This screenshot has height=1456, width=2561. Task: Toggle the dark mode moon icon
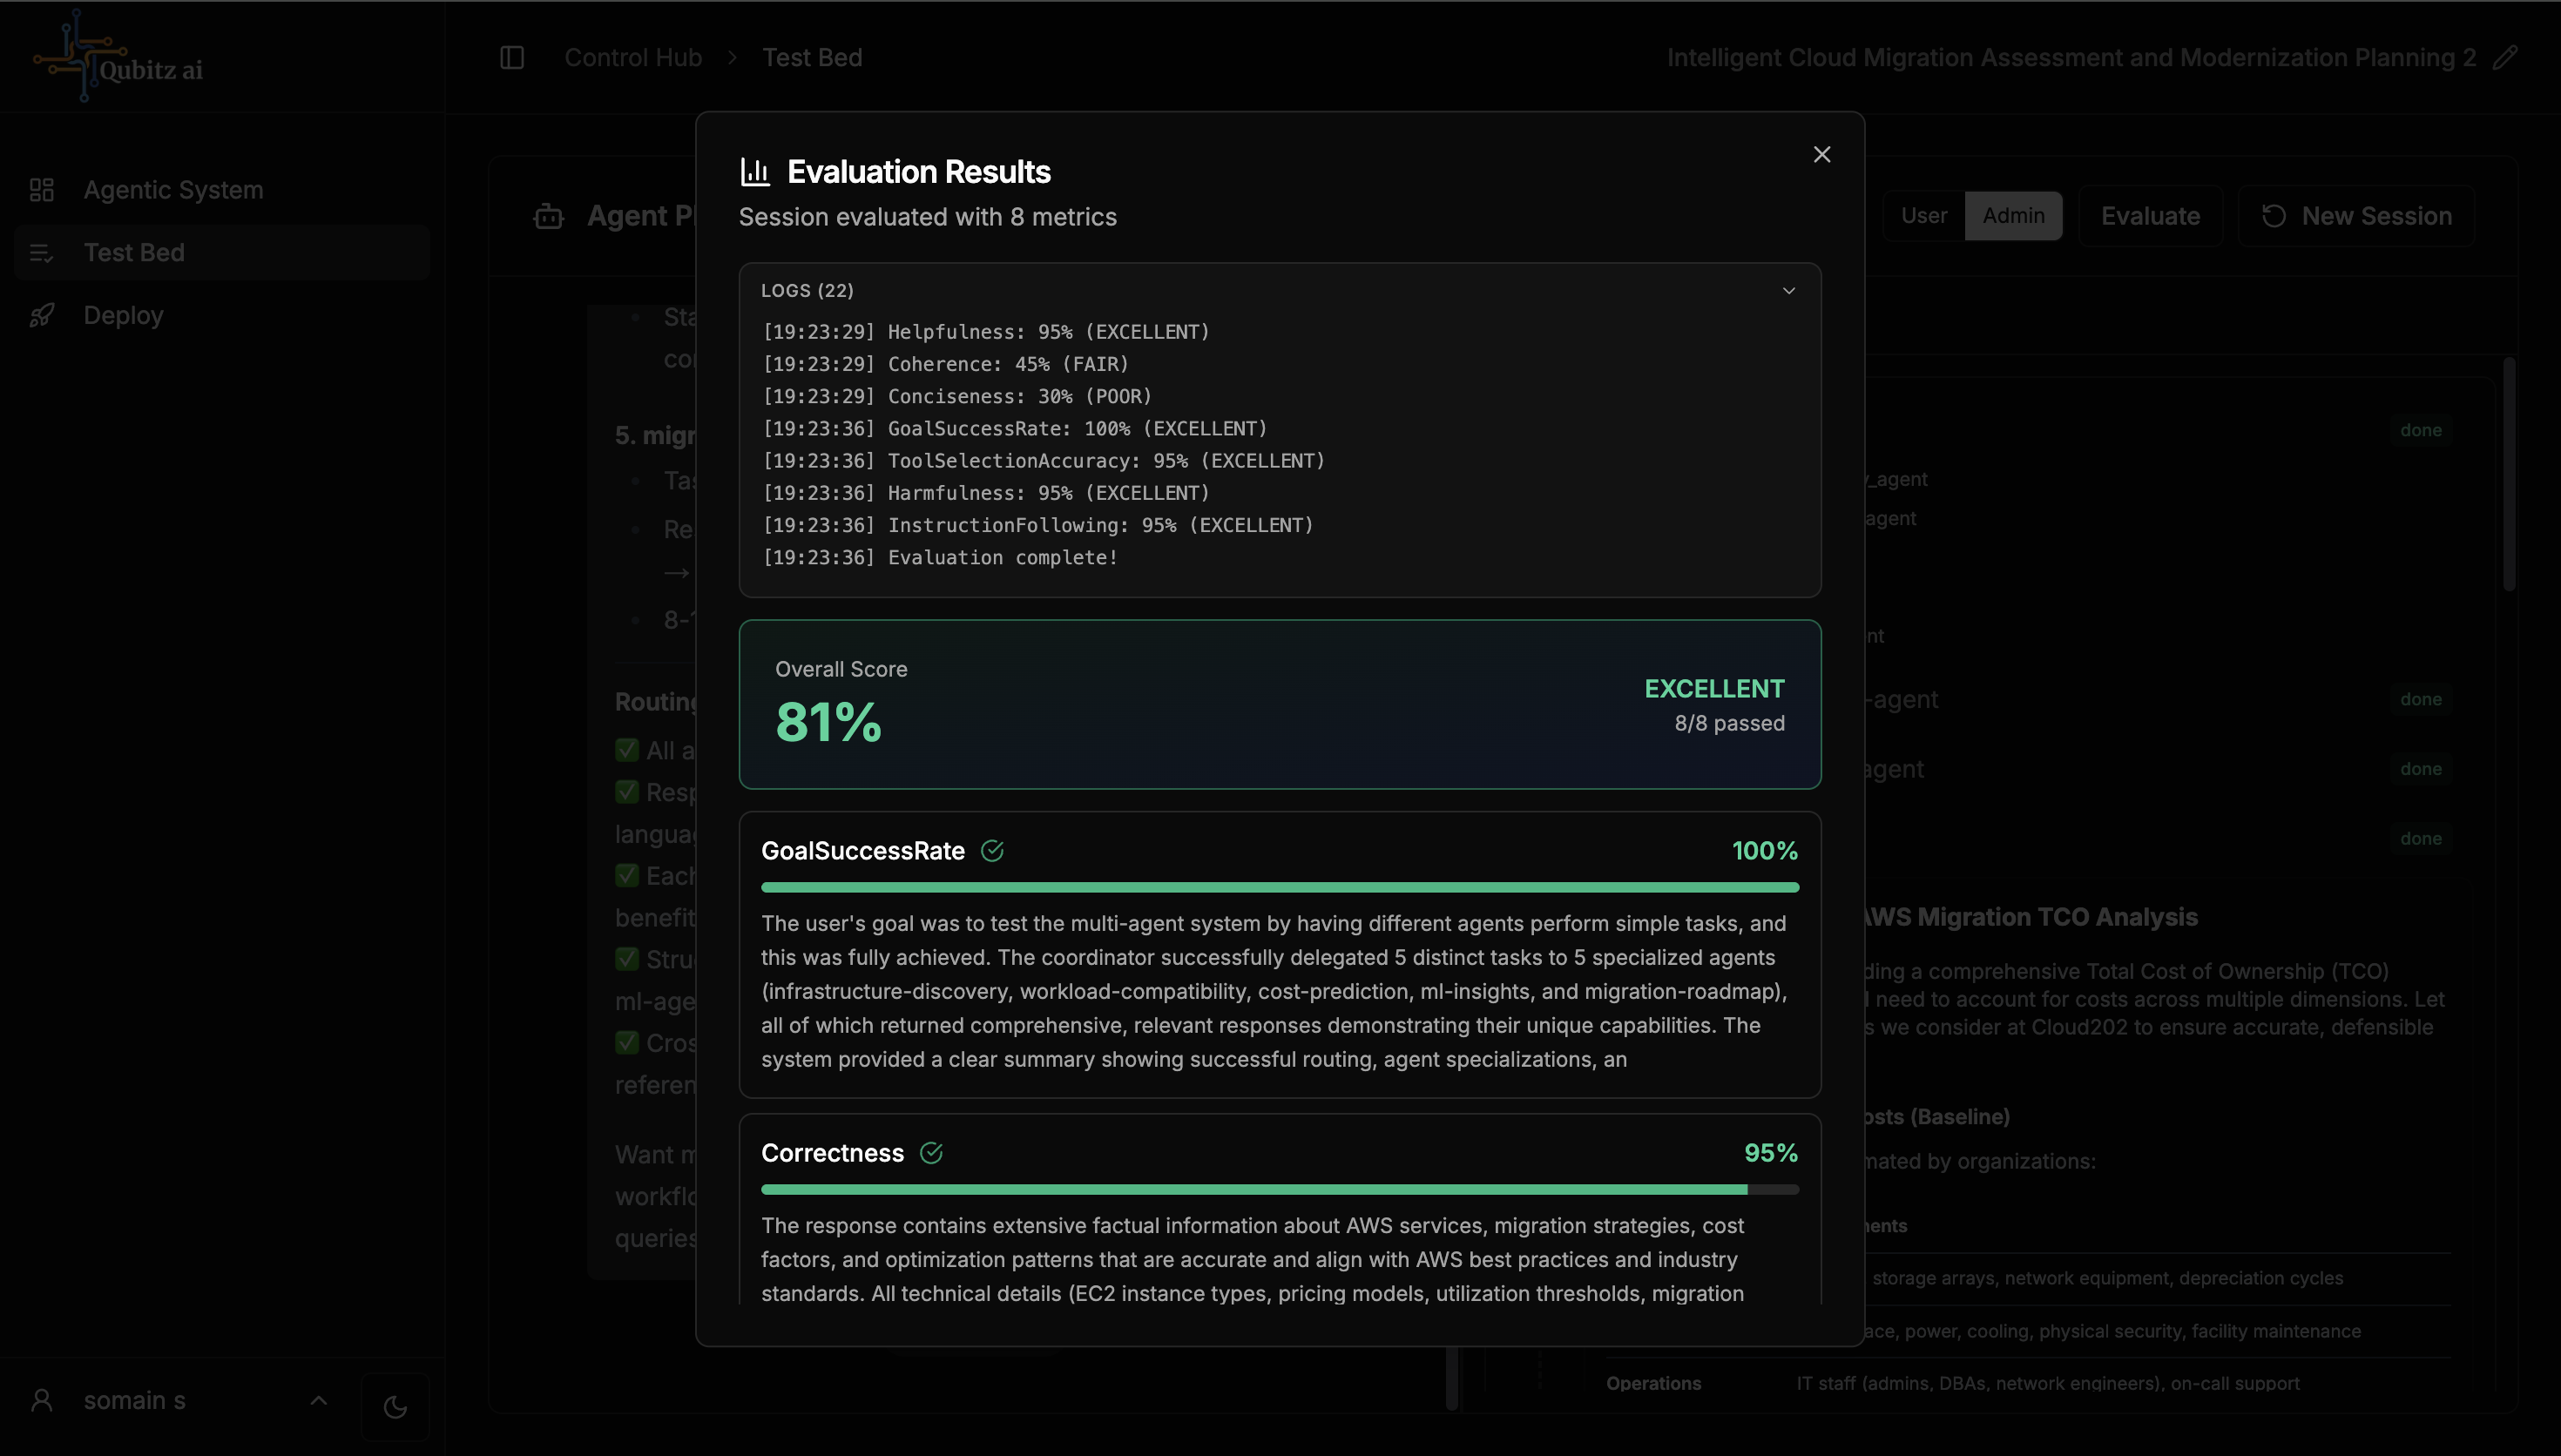(x=395, y=1406)
